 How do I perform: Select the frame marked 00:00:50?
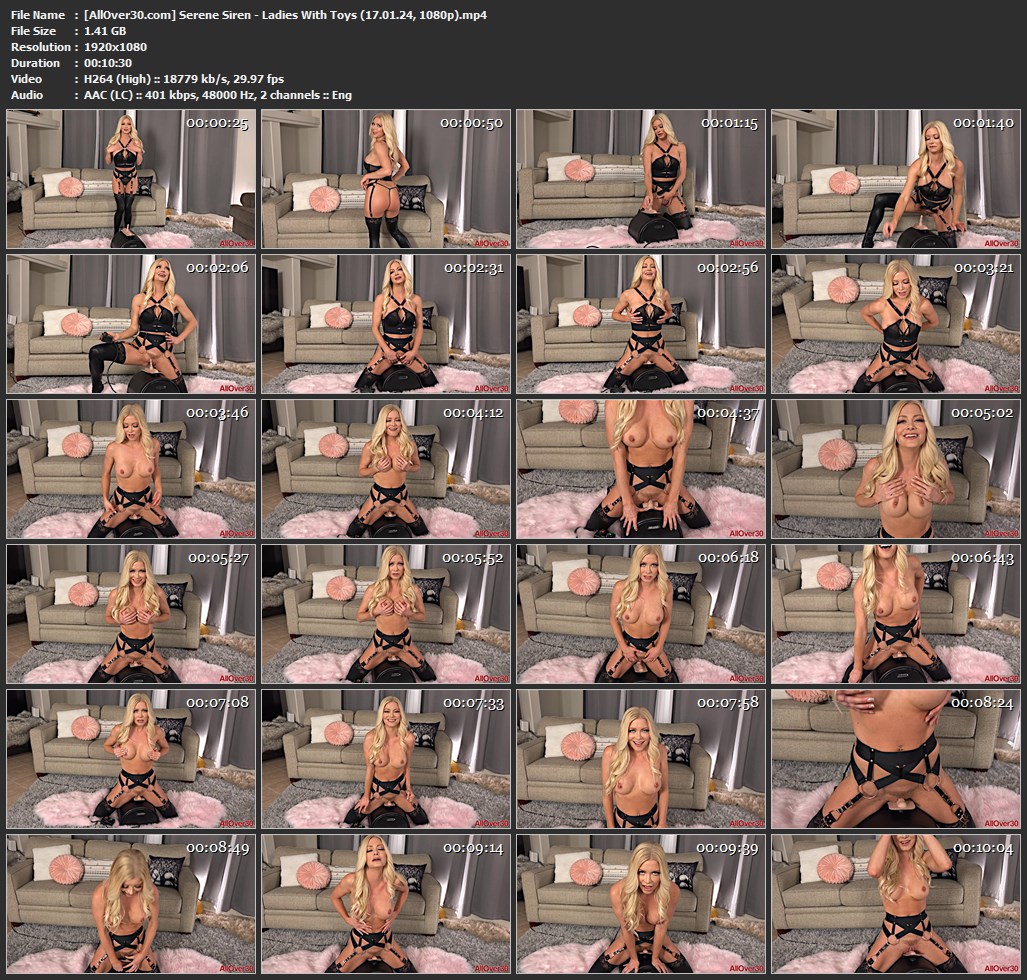pyautogui.click(x=387, y=179)
